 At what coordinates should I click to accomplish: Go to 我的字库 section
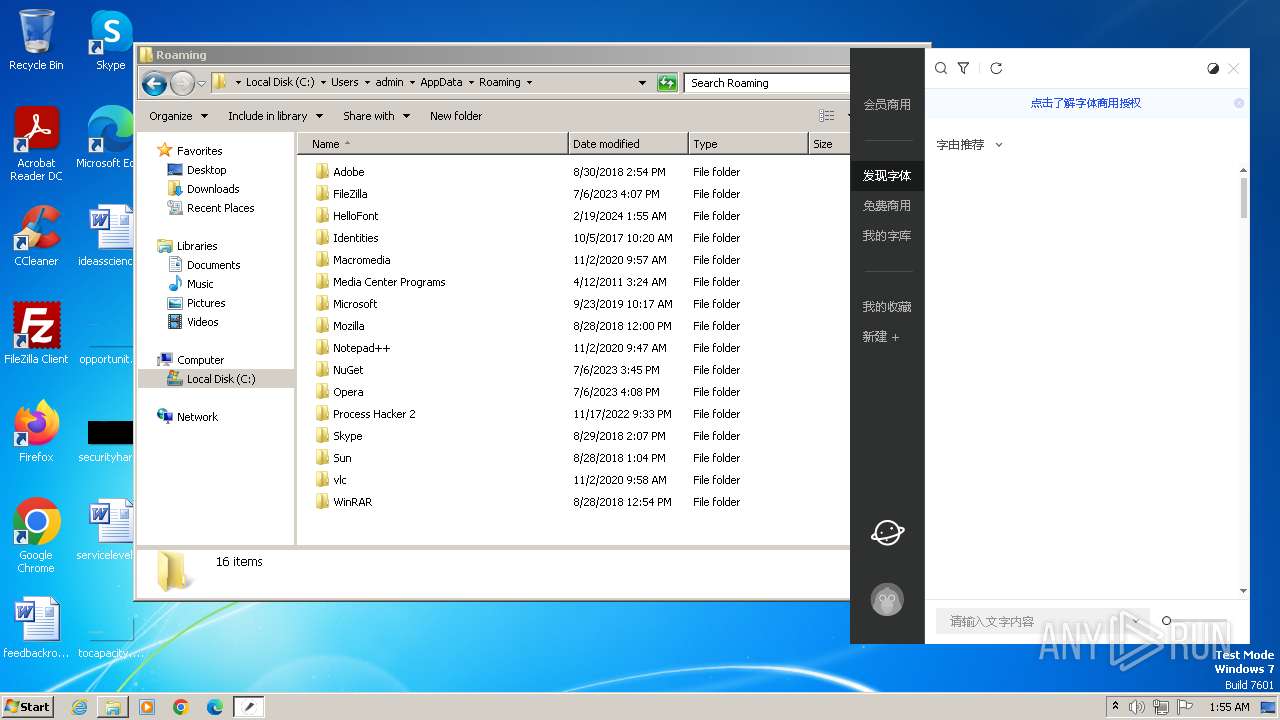point(887,236)
